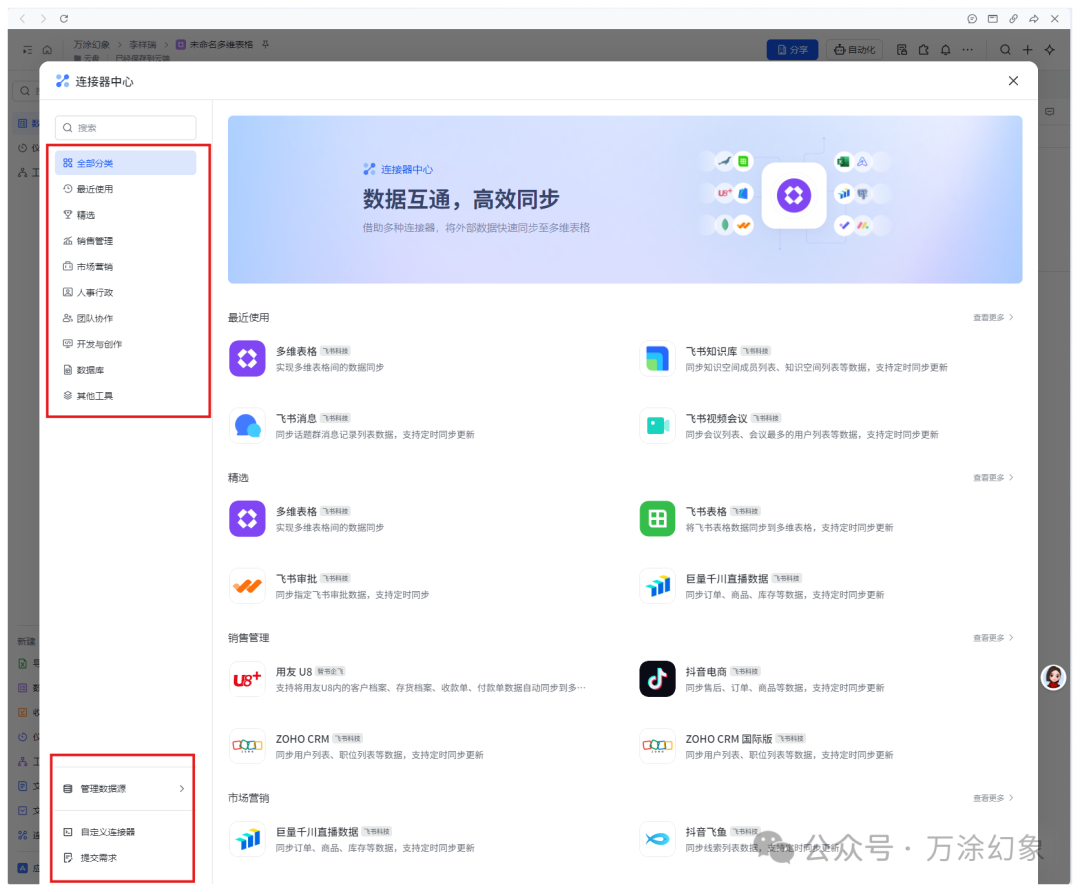Select the 多维表格 connector icon
Viewport: 1080px width, 892px height.
247,358
